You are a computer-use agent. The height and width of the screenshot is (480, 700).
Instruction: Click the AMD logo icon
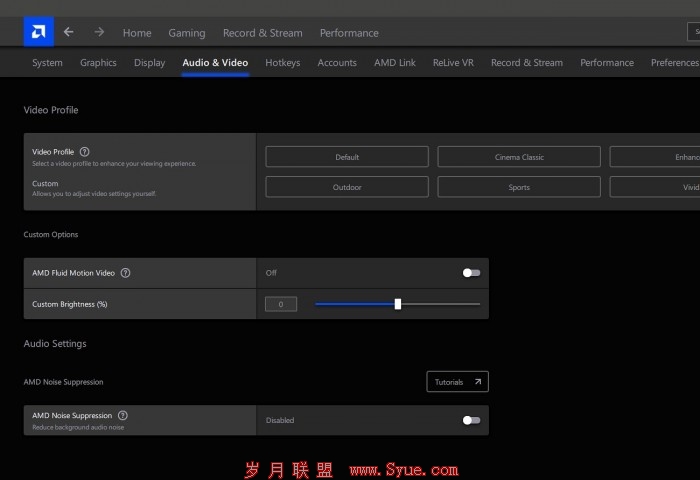click(x=39, y=32)
